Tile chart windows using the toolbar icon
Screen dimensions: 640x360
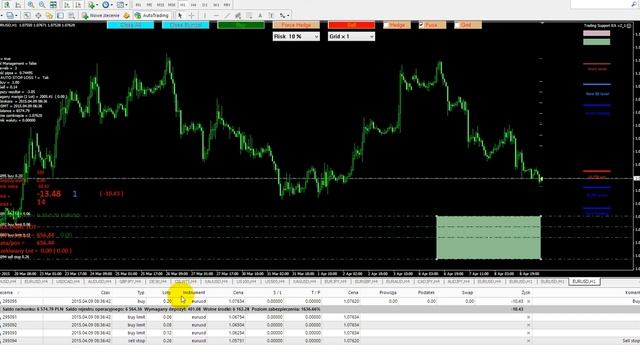[x=53, y=5]
